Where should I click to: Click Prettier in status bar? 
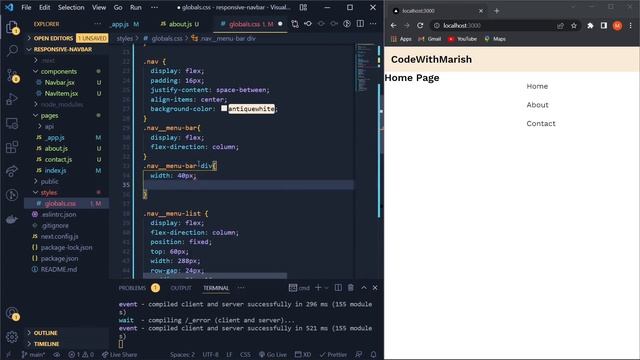click(333, 354)
